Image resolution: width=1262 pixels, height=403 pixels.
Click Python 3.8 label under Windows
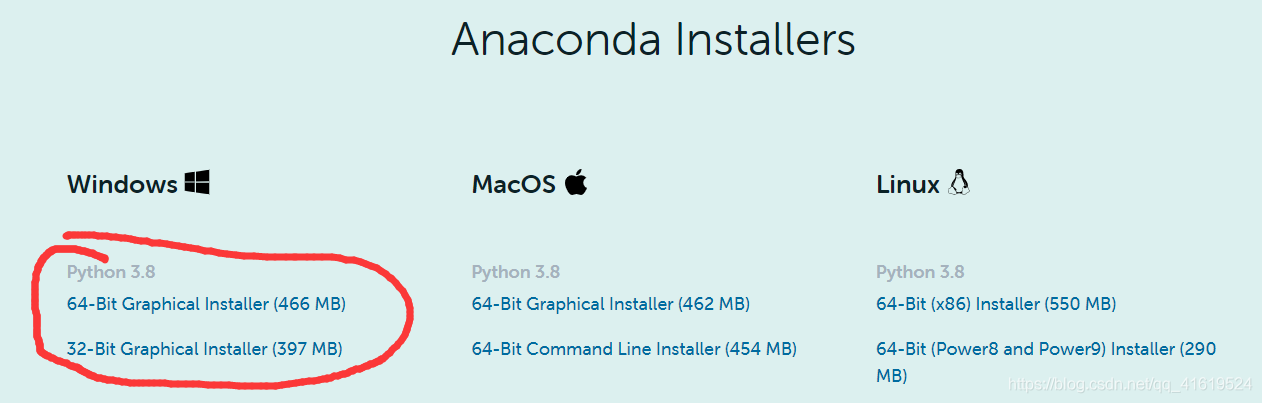(111, 272)
